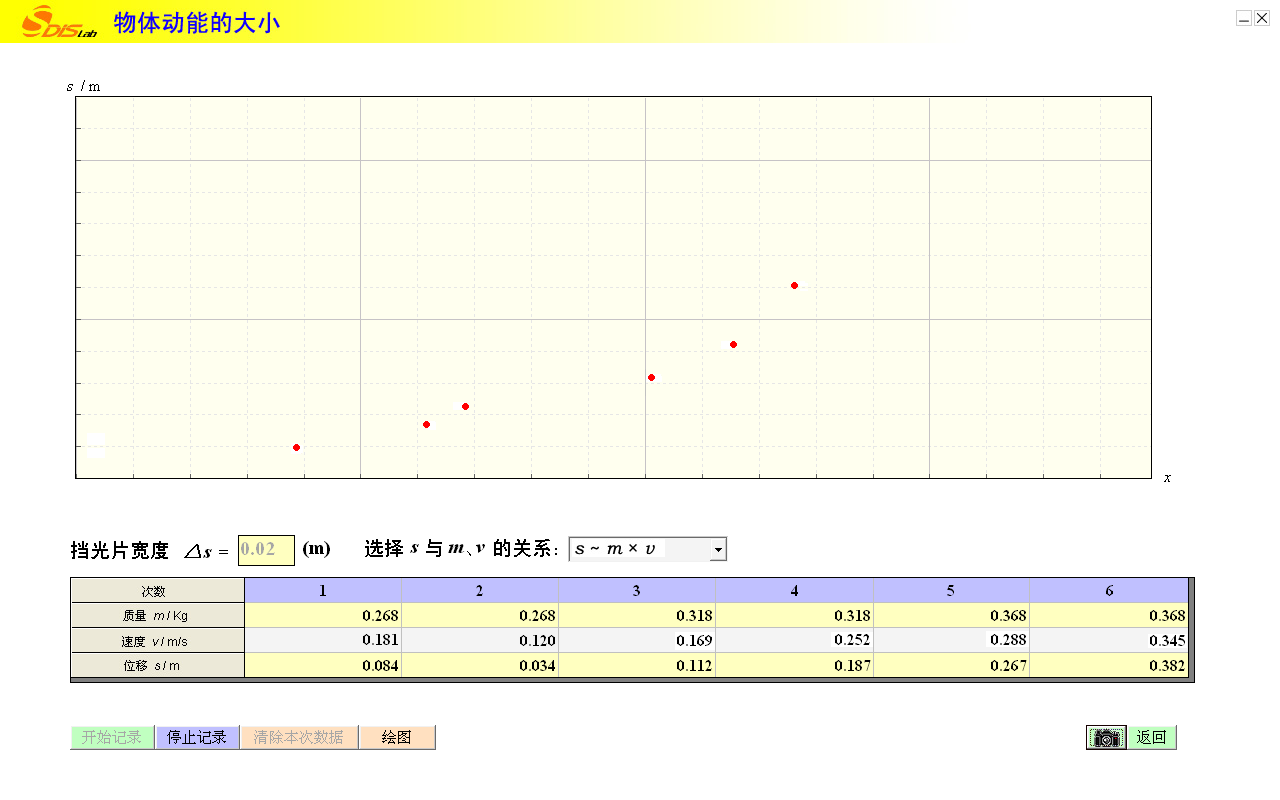The image size is (1280, 800).
Task: Click the 开始记录 button
Action: 112,738
